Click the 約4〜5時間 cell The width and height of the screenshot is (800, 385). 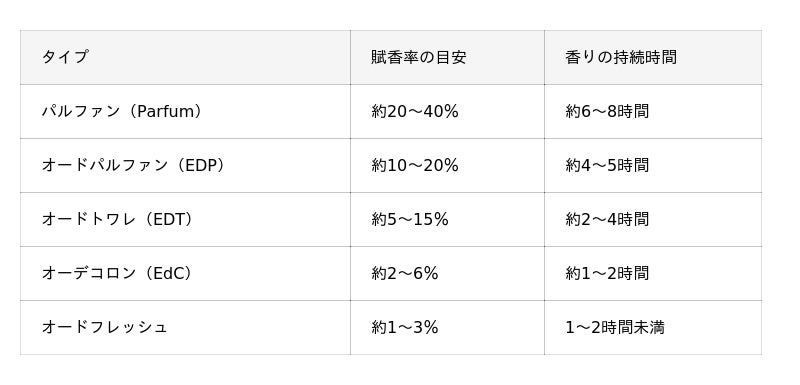point(653,166)
